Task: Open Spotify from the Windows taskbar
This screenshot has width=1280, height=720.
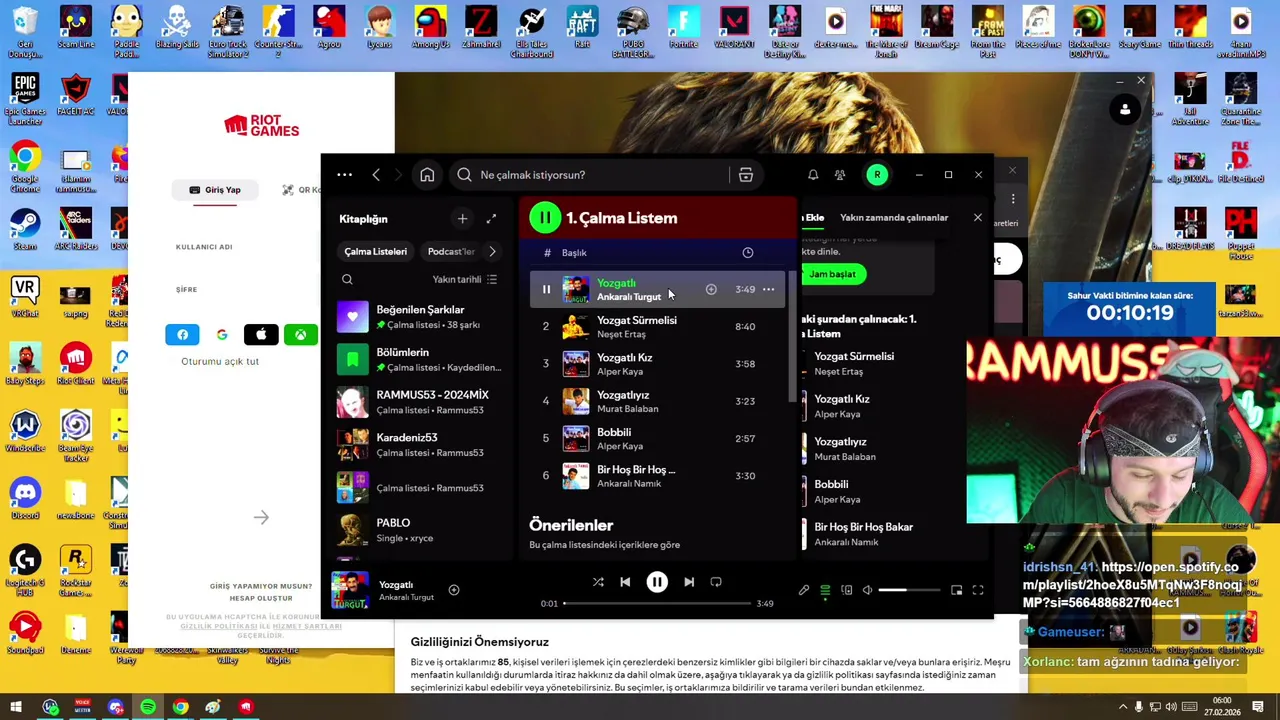Action: click(148, 707)
